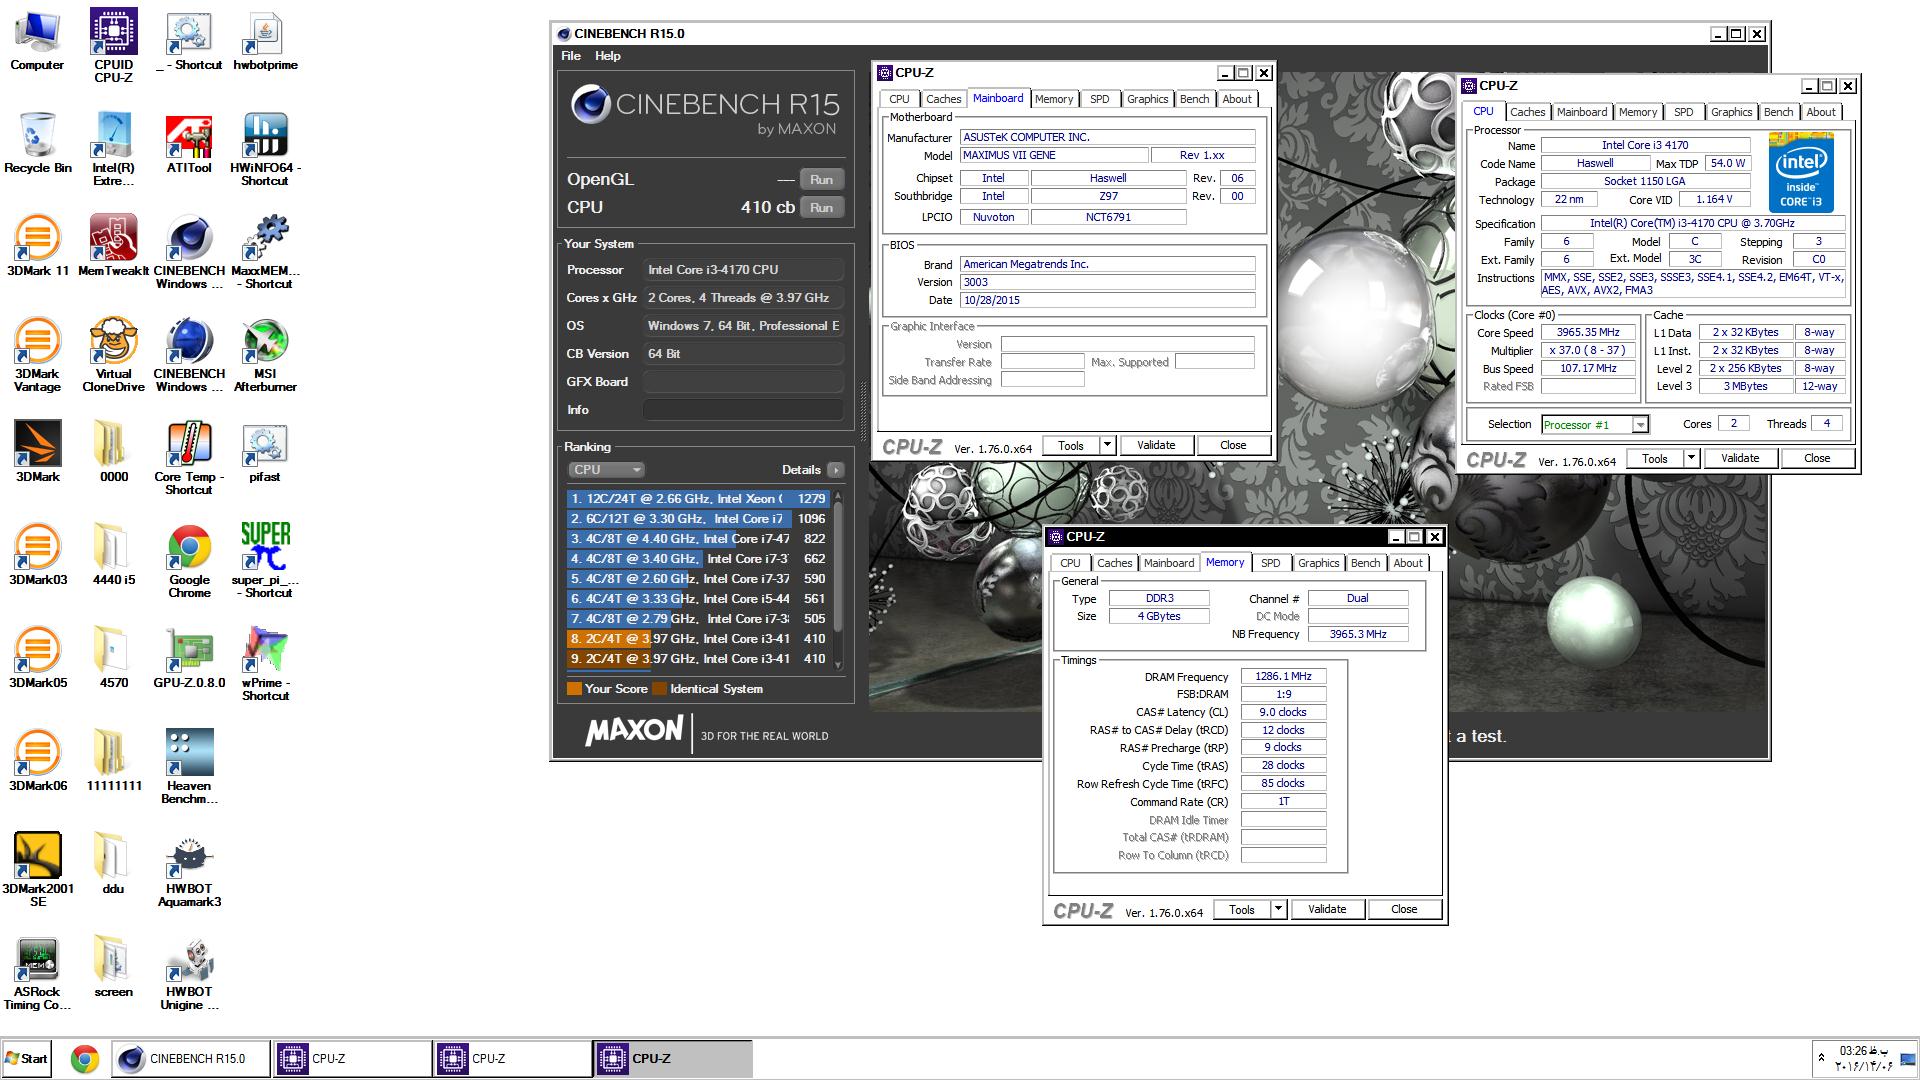
Task: Open About tab in Memory CPU-Z window
Action: pos(1408,563)
